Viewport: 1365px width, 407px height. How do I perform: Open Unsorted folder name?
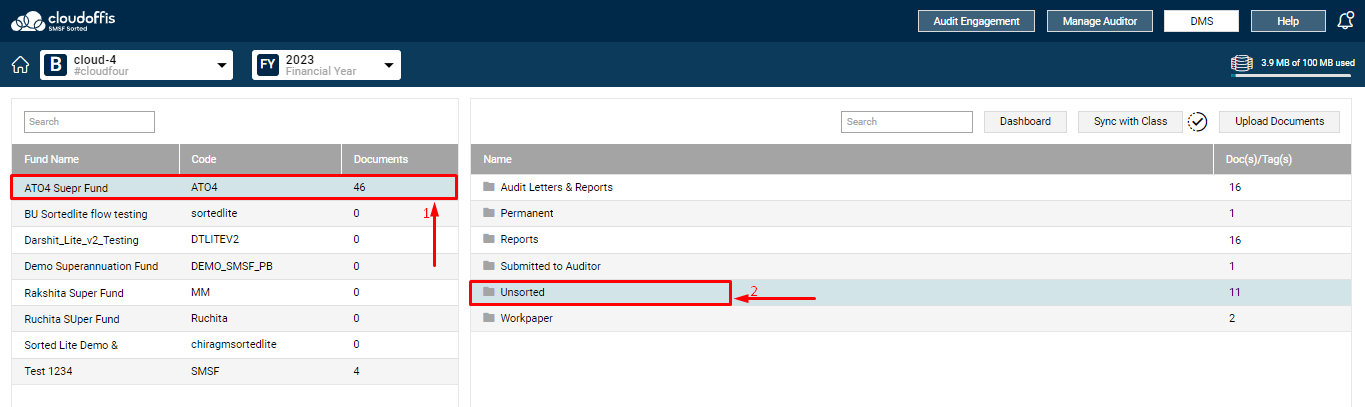coord(522,292)
